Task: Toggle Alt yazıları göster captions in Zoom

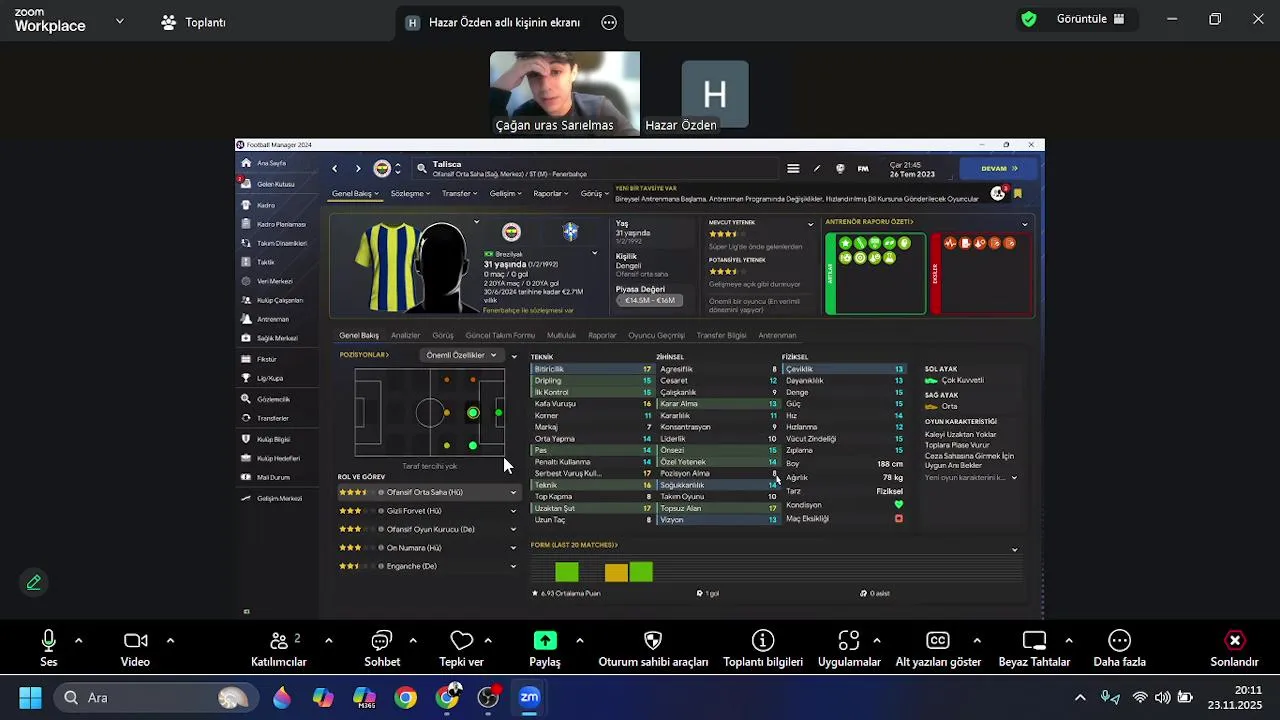Action: 938,648
